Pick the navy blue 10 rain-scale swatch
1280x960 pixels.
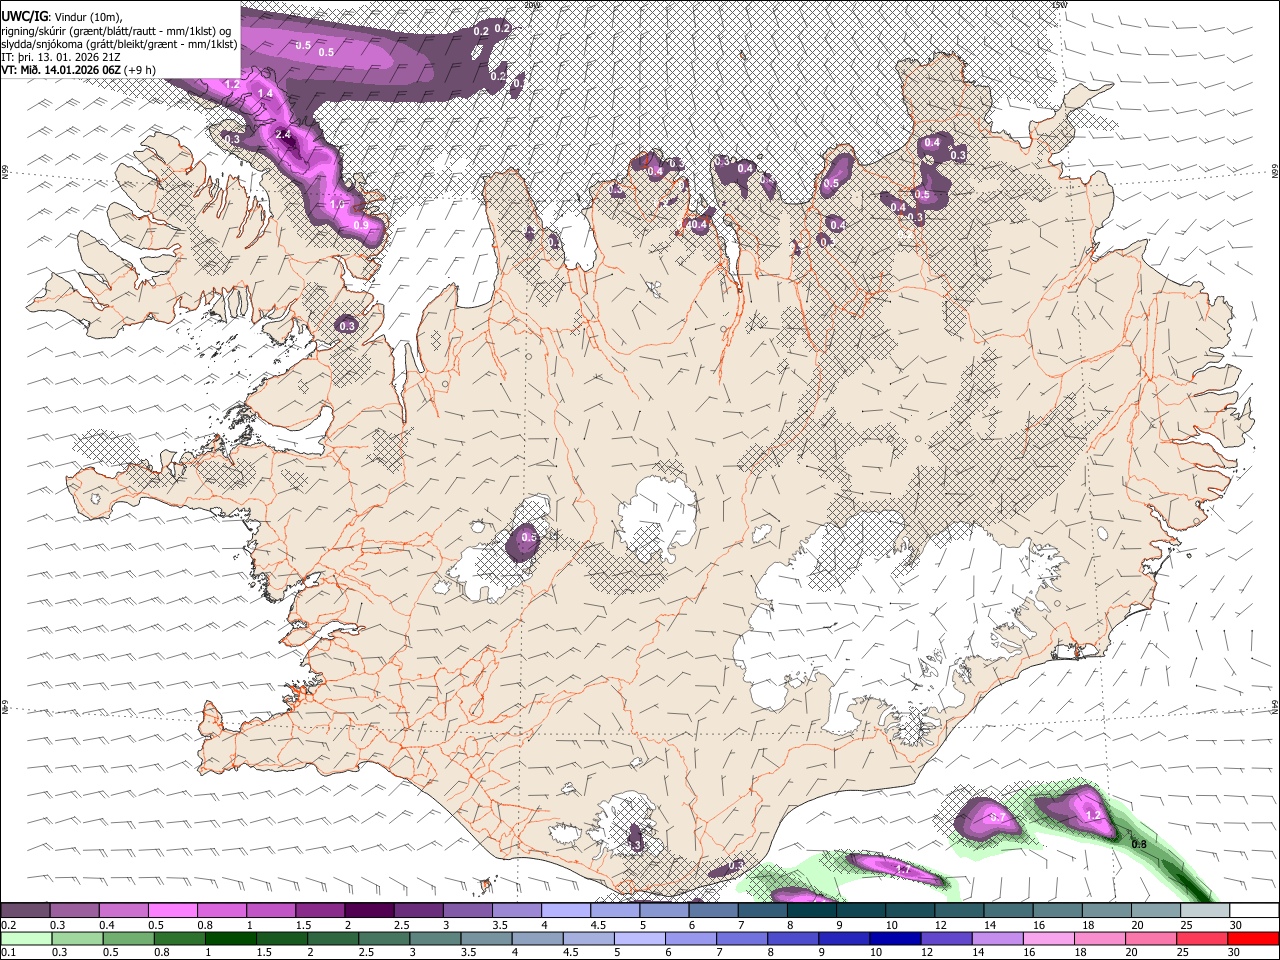coord(893,939)
